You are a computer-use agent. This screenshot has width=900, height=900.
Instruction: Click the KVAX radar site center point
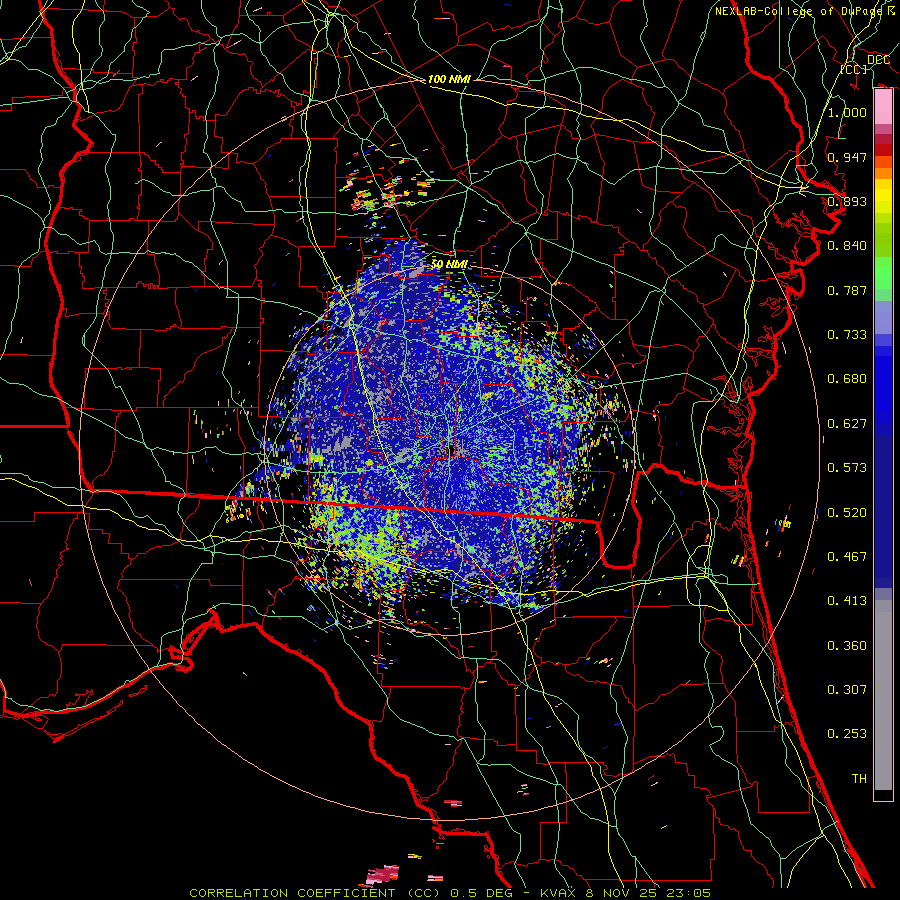(453, 451)
